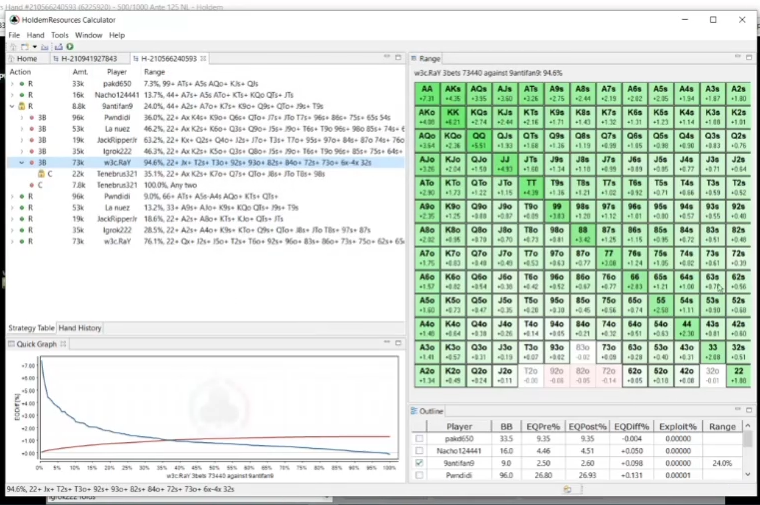Click the open folder toolbar icon
760x505 pixels.
point(45,47)
